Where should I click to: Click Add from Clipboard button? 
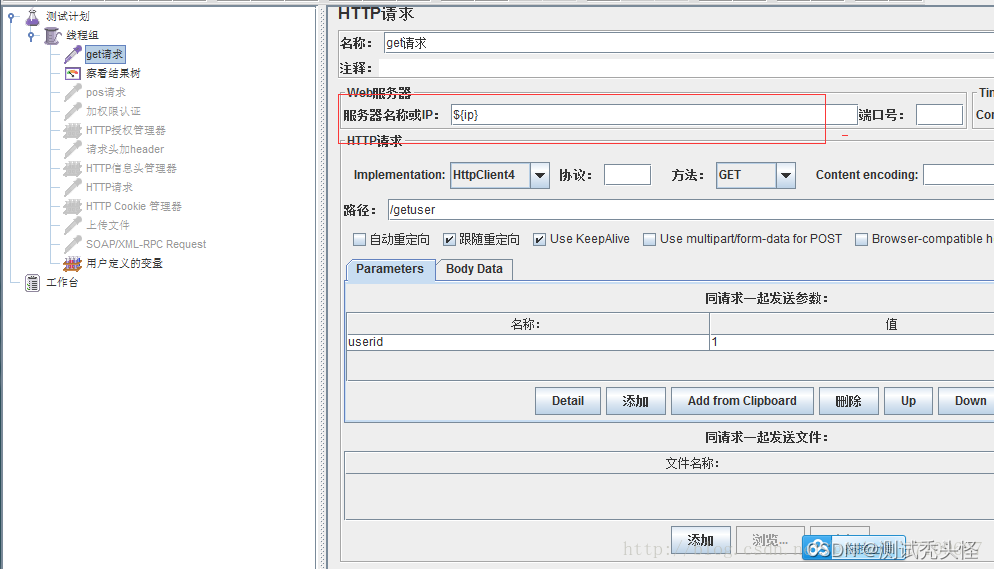[x=742, y=401]
